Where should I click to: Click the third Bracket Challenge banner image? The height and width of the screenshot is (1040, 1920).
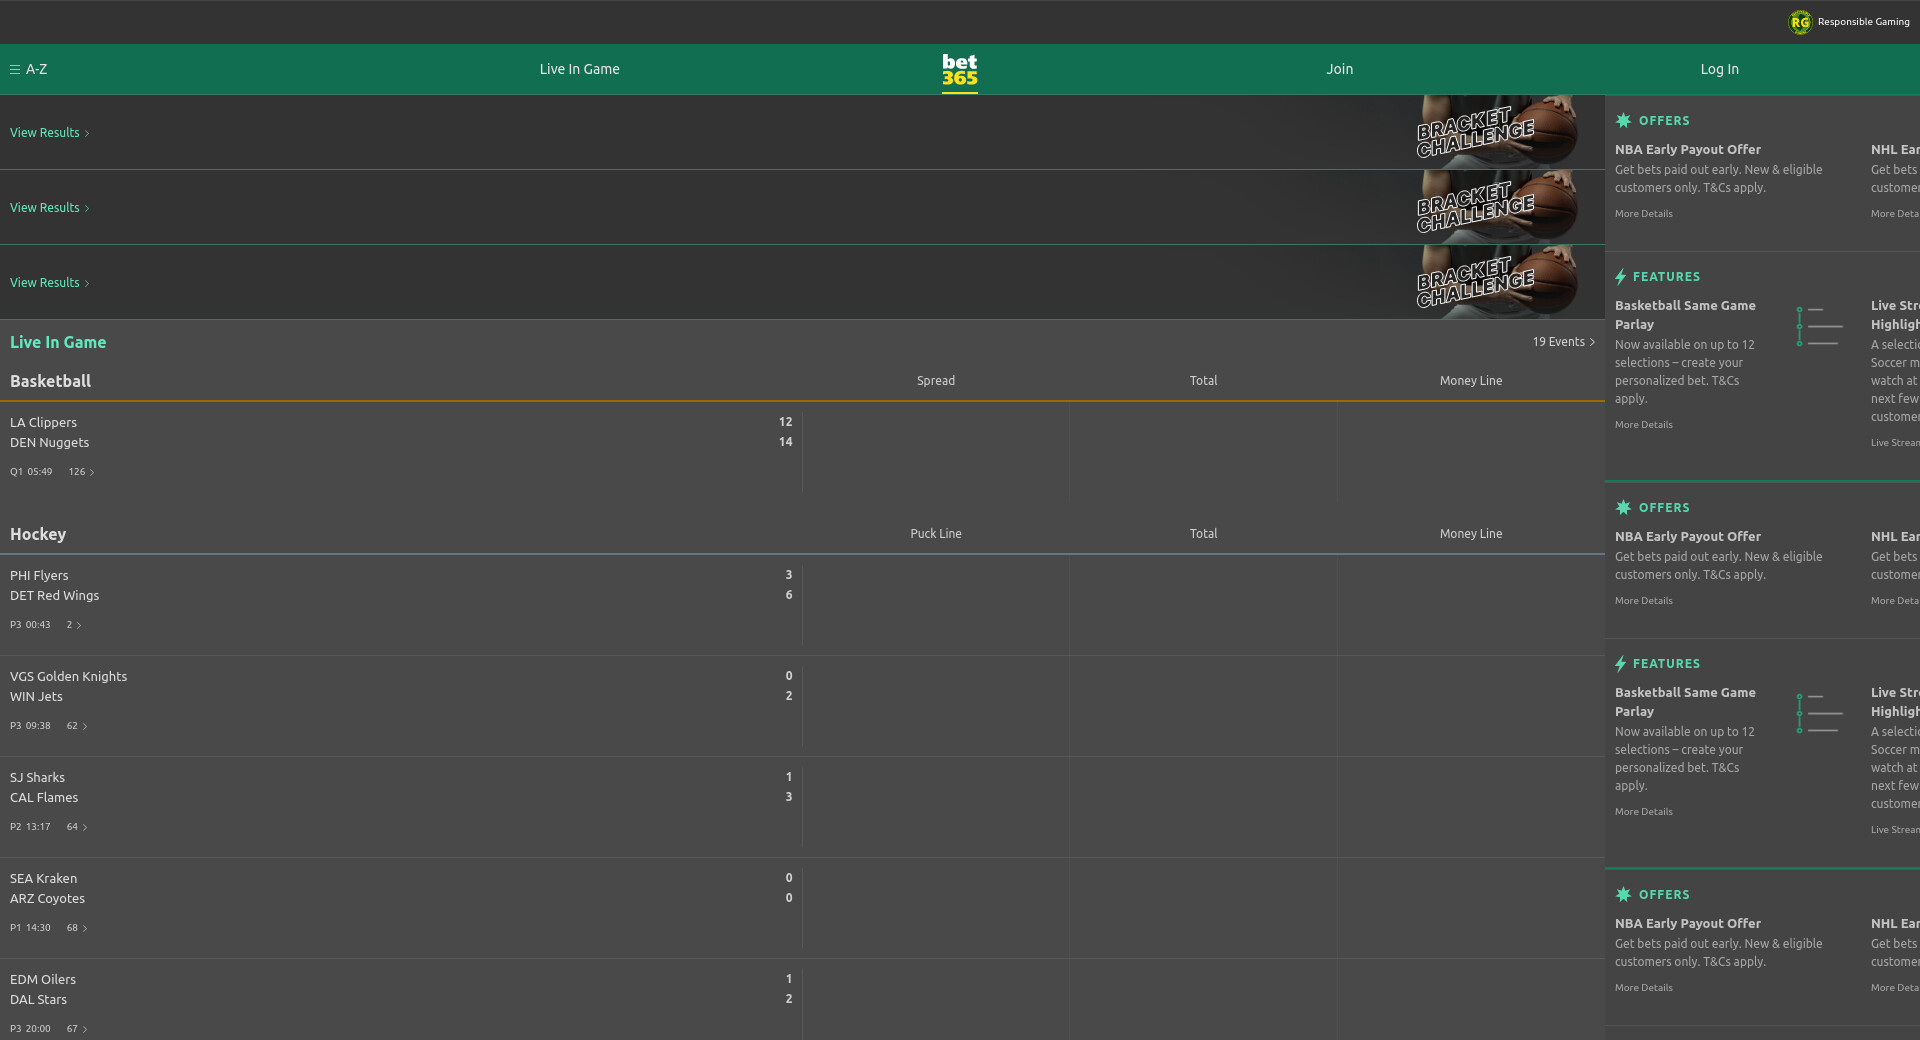1495,282
